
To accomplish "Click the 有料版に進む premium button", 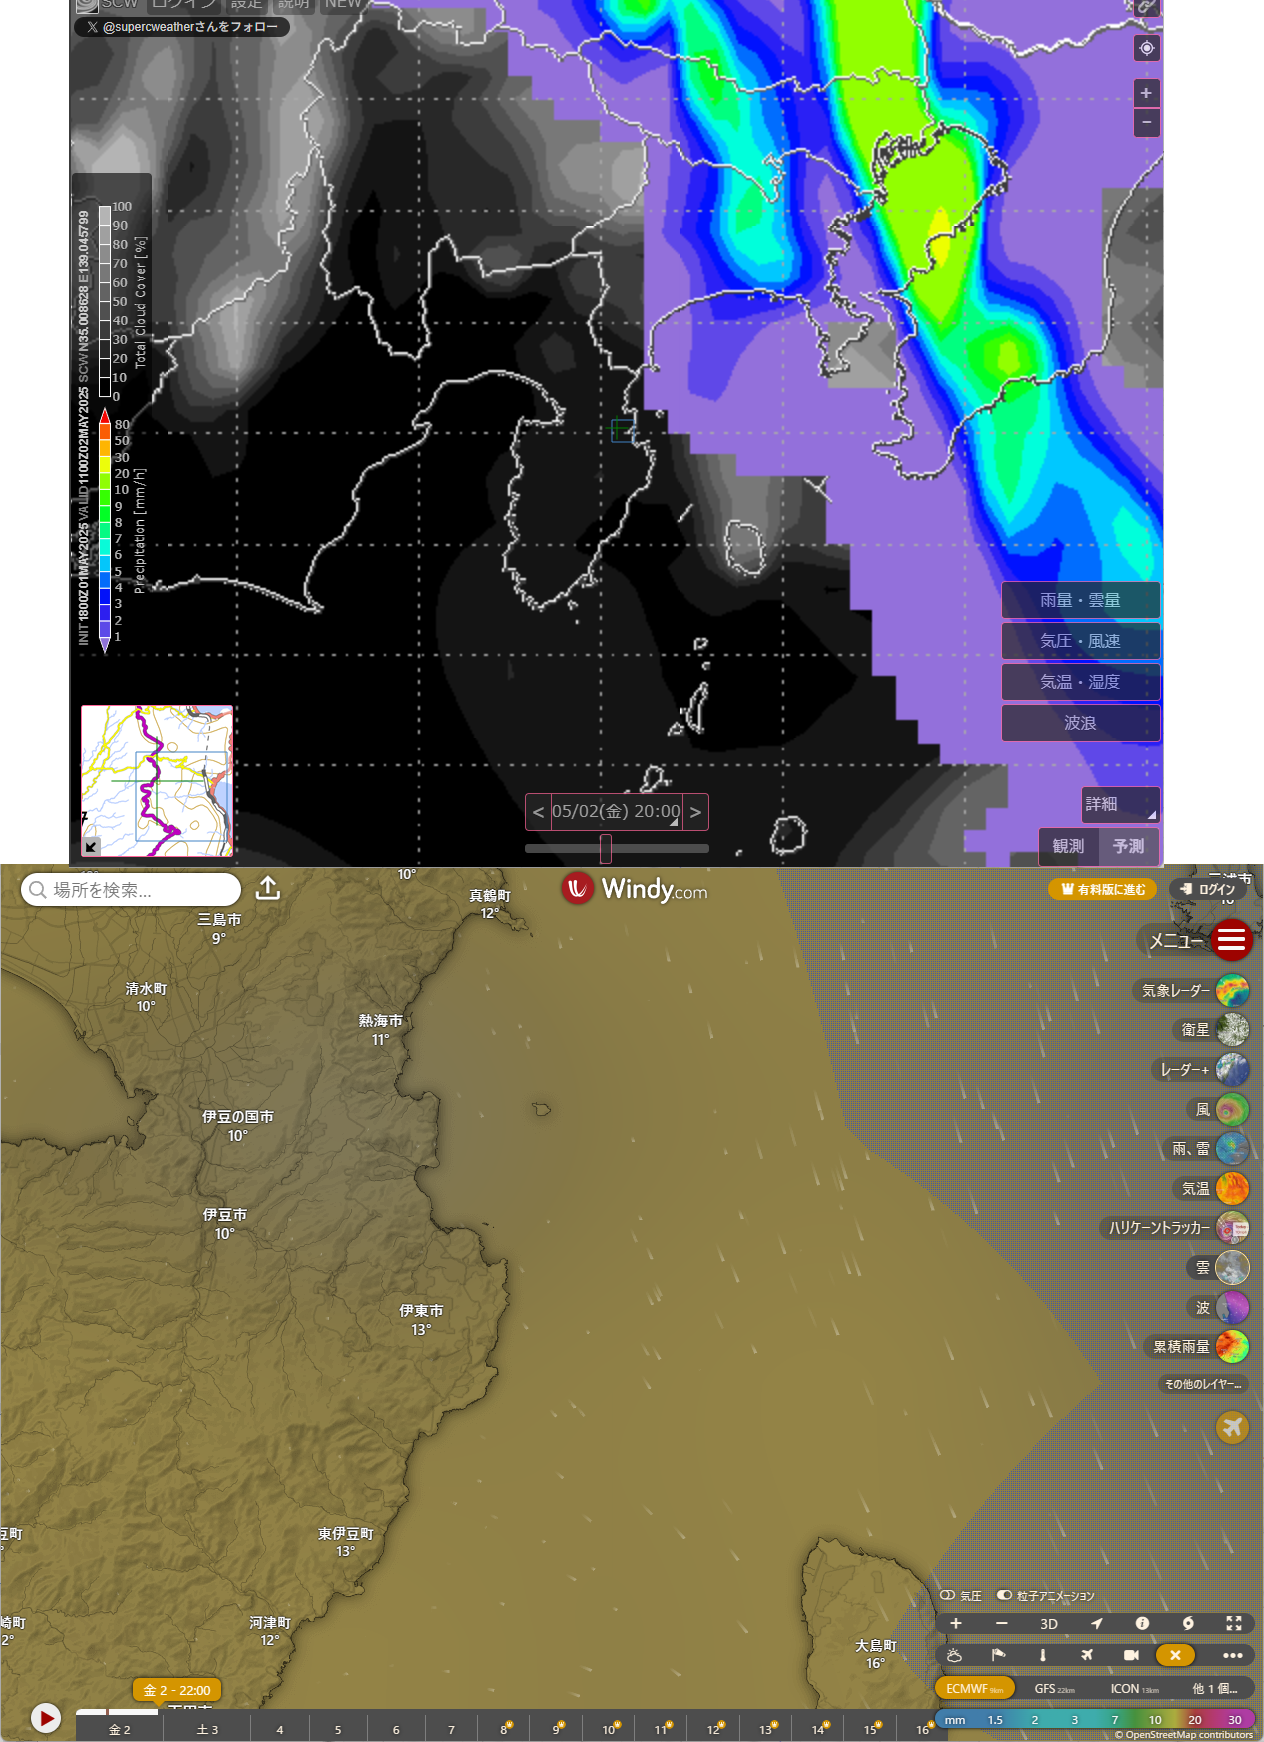I will click(1102, 889).
